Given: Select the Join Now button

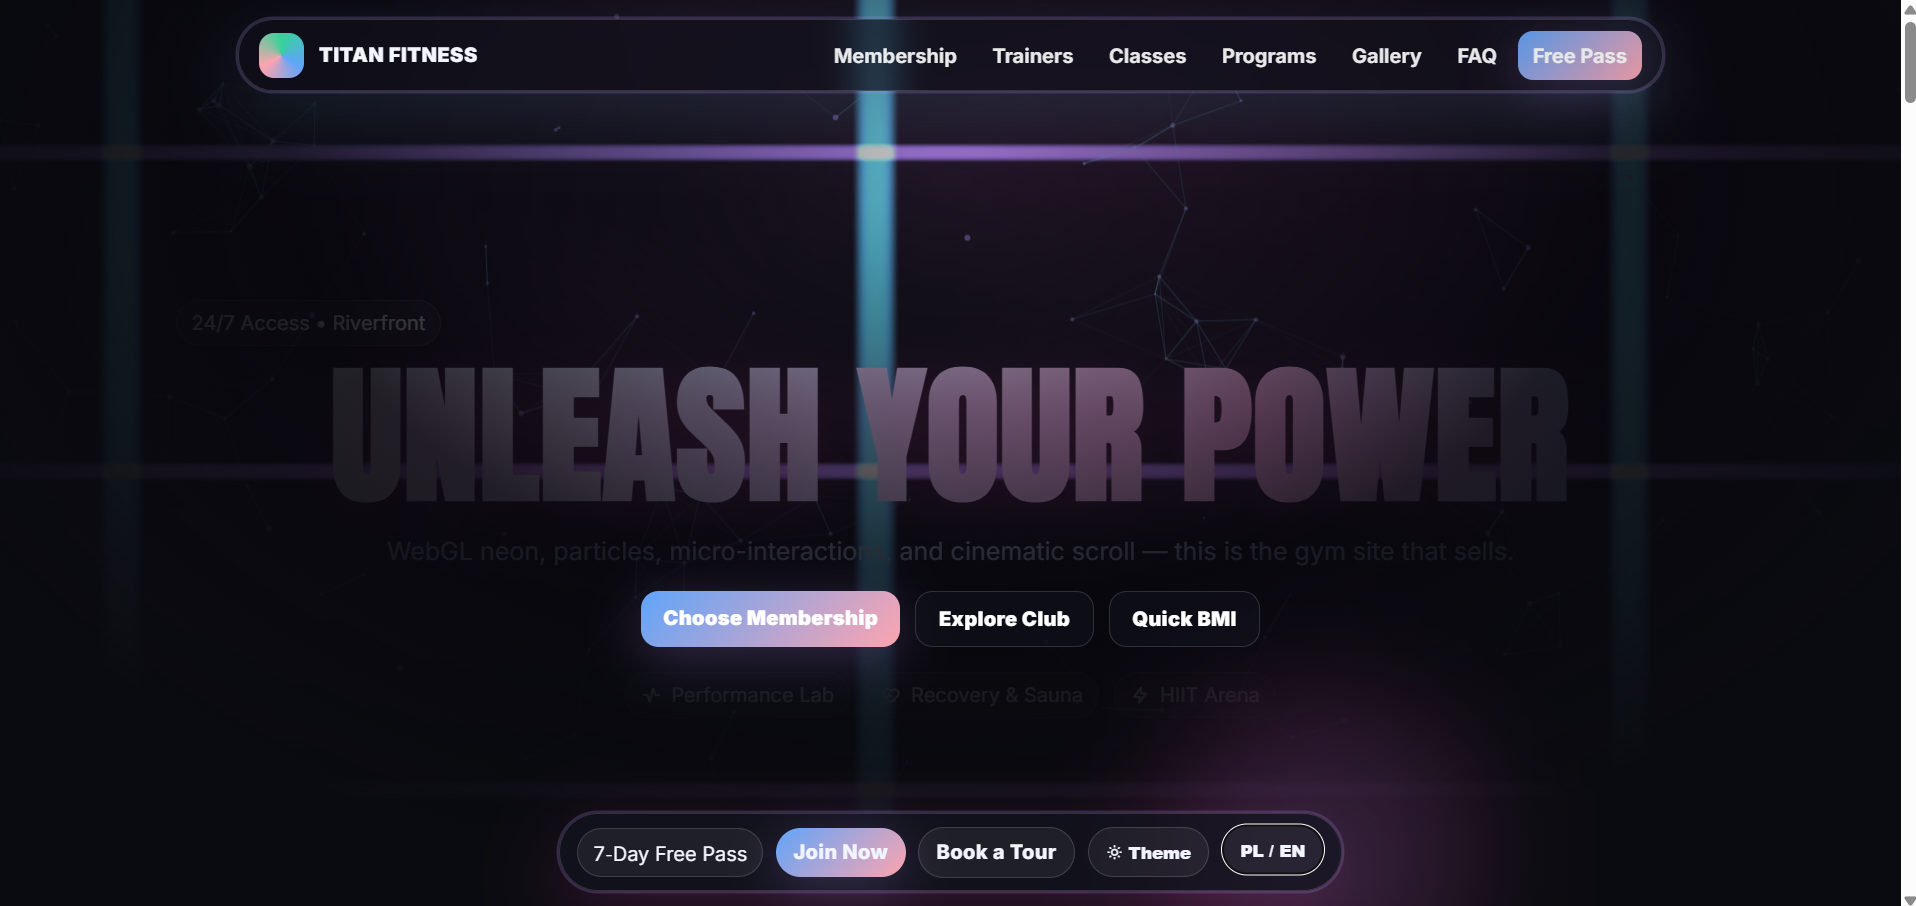Looking at the screenshot, I should (840, 853).
